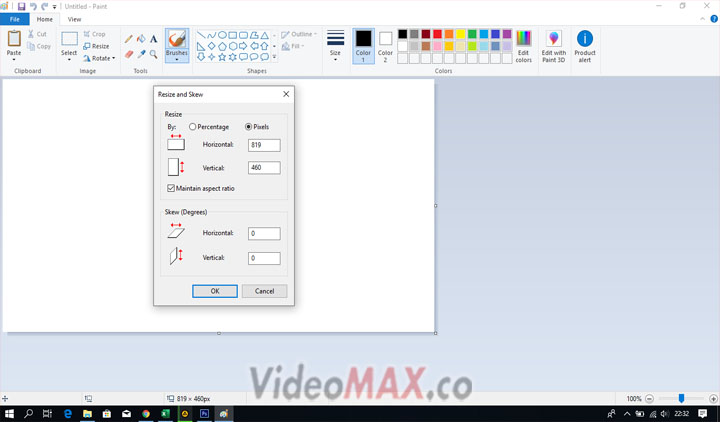Click OK in Resize and Skew
The image size is (720, 422).
click(215, 291)
